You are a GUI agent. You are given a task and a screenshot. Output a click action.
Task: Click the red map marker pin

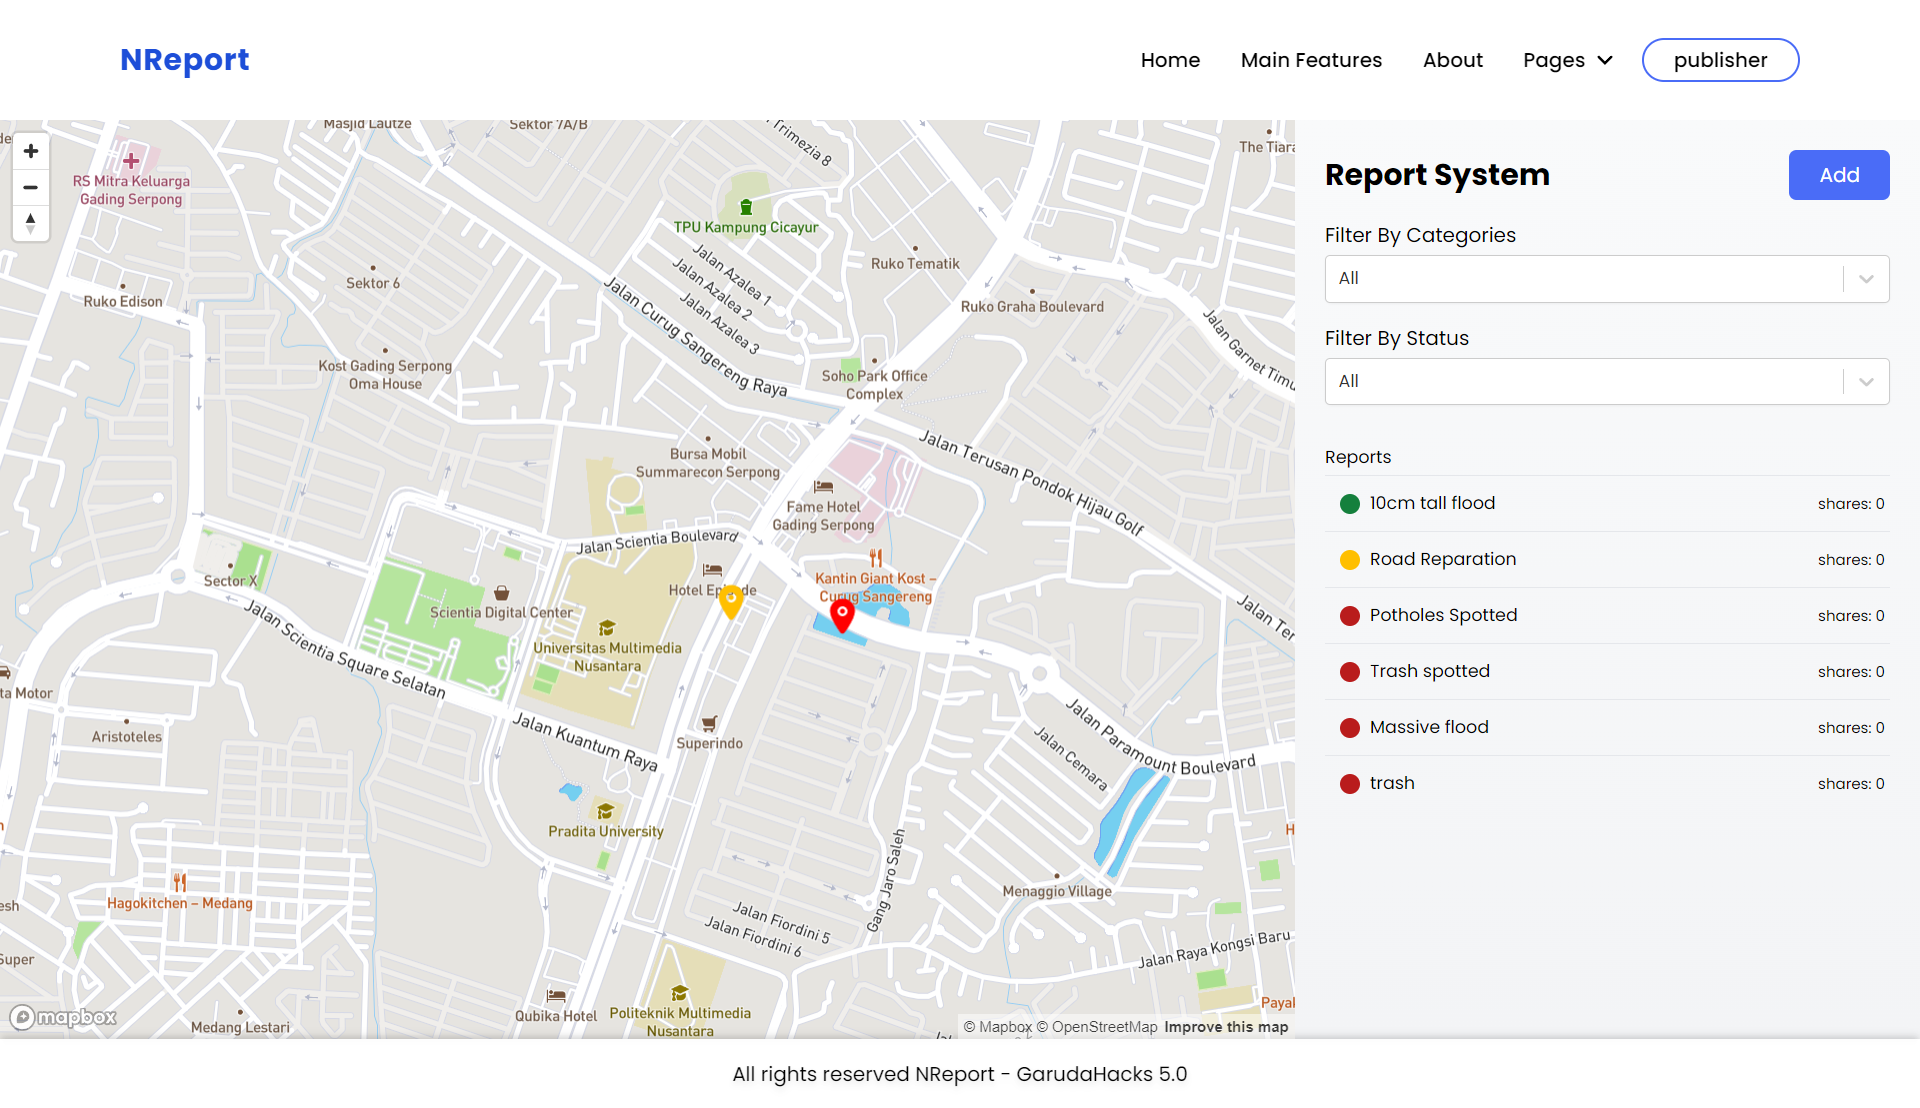click(842, 615)
